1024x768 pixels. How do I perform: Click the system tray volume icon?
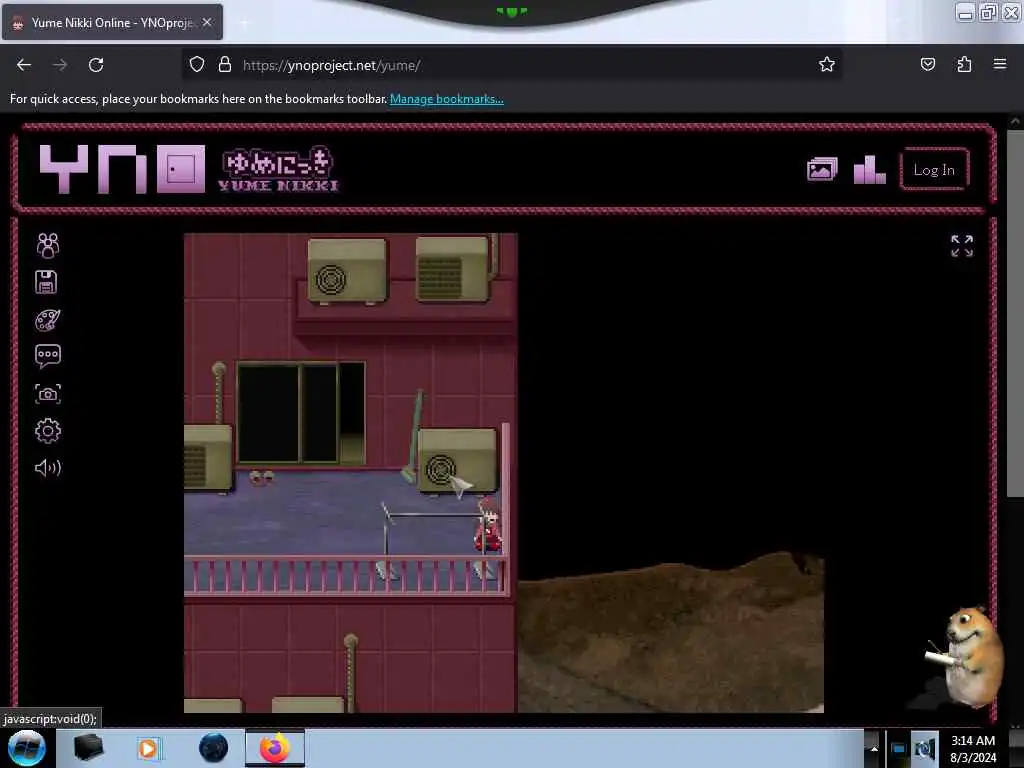coord(924,749)
